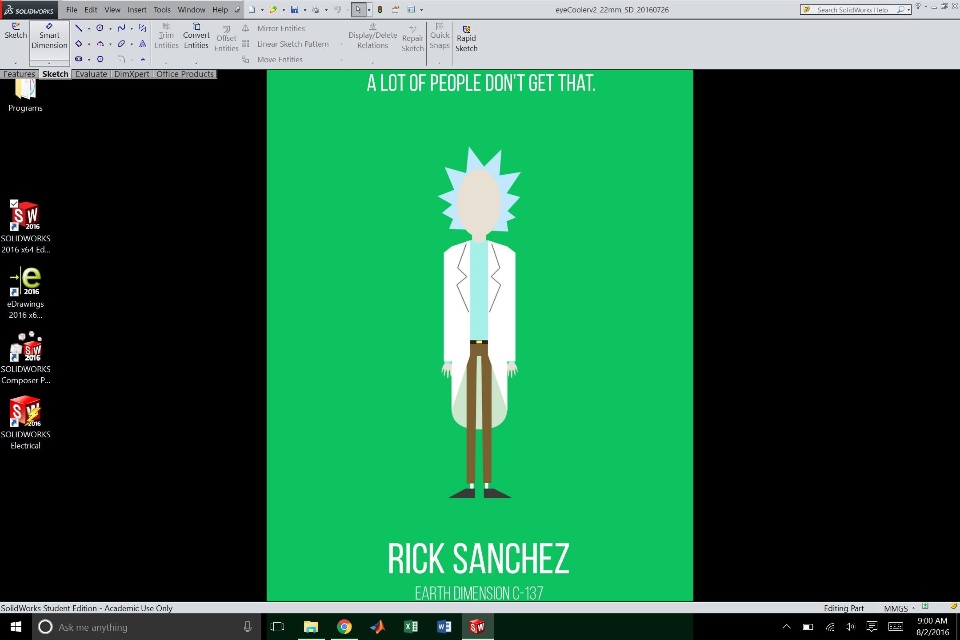The height and width of the screenshot is (640, 960).
Task: Click the Options icon in top toolbar
Action: click(411, 9)
